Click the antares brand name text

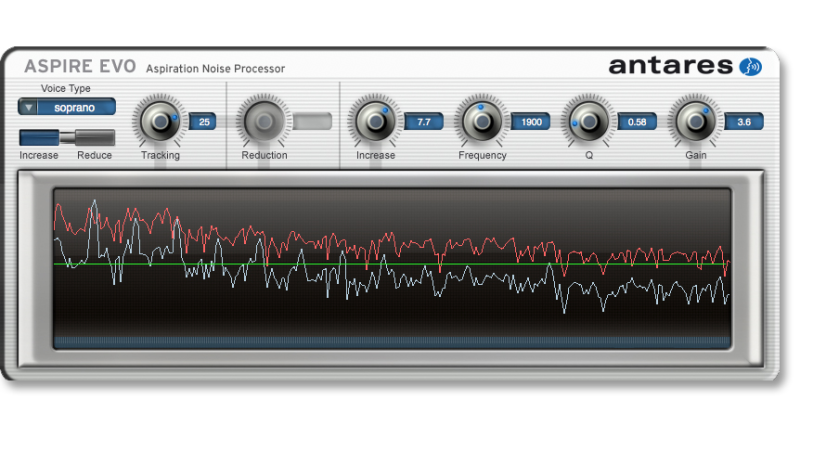671,66
